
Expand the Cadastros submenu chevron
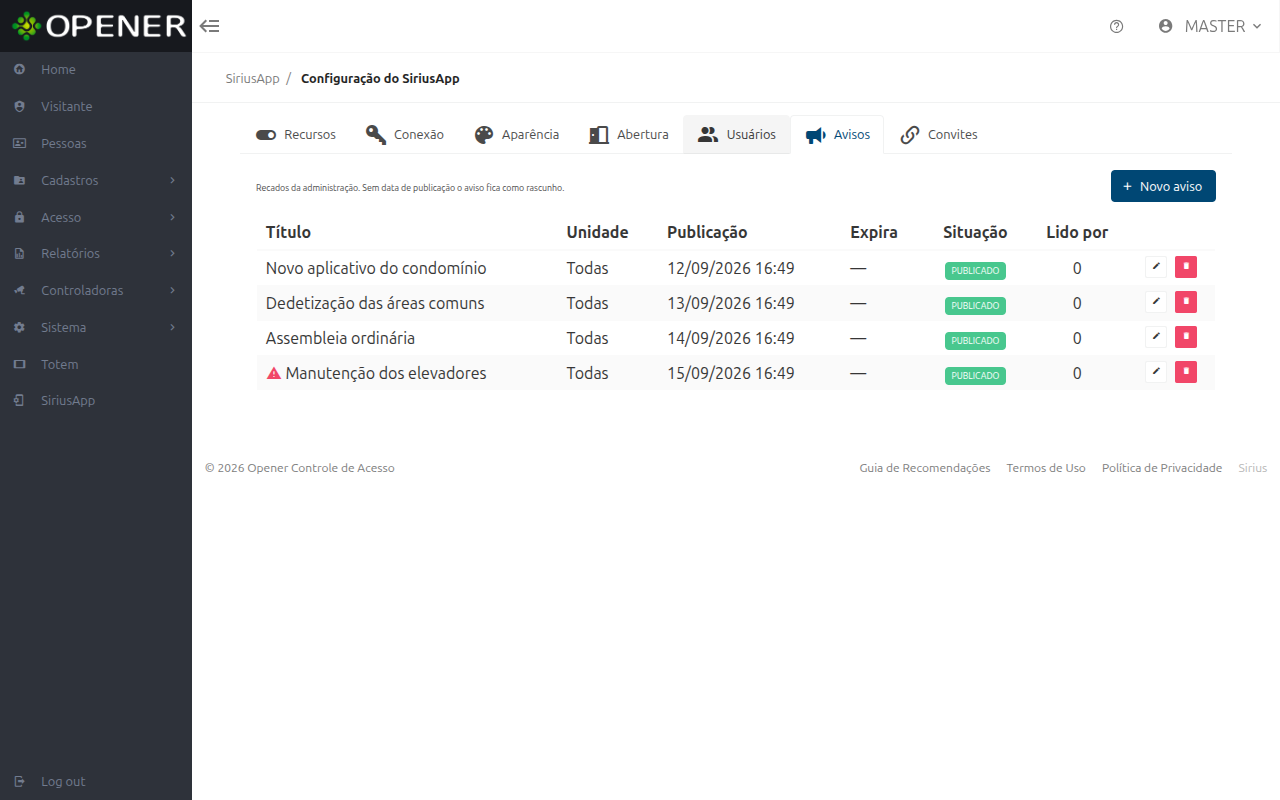173,180
